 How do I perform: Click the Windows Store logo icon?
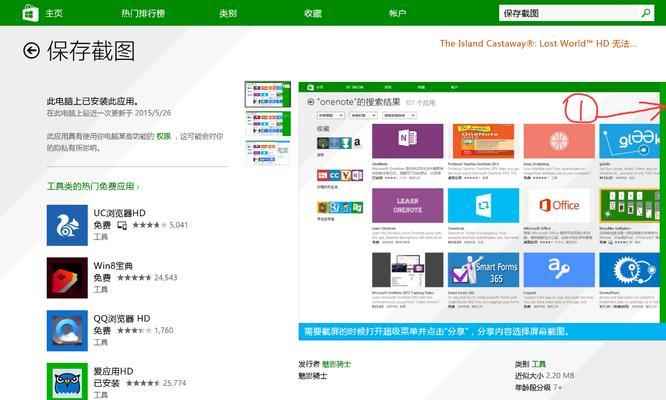[30, 13]
